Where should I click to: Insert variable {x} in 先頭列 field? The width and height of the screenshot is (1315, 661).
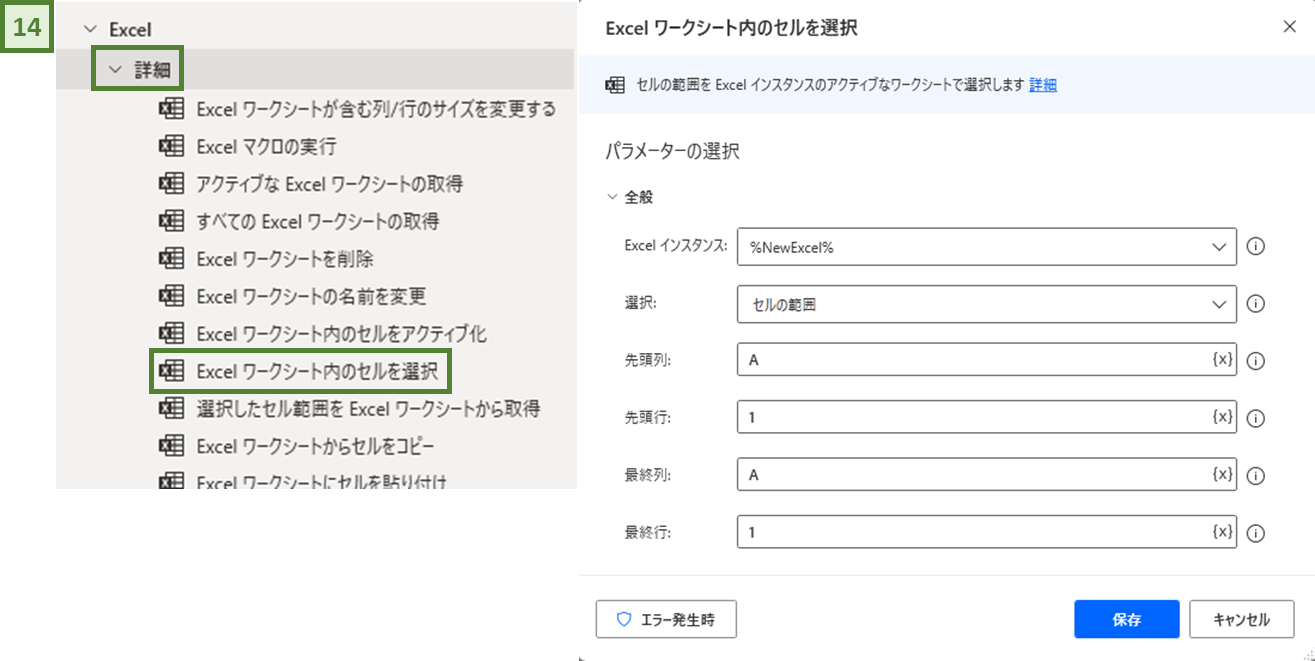(1222, 359)
